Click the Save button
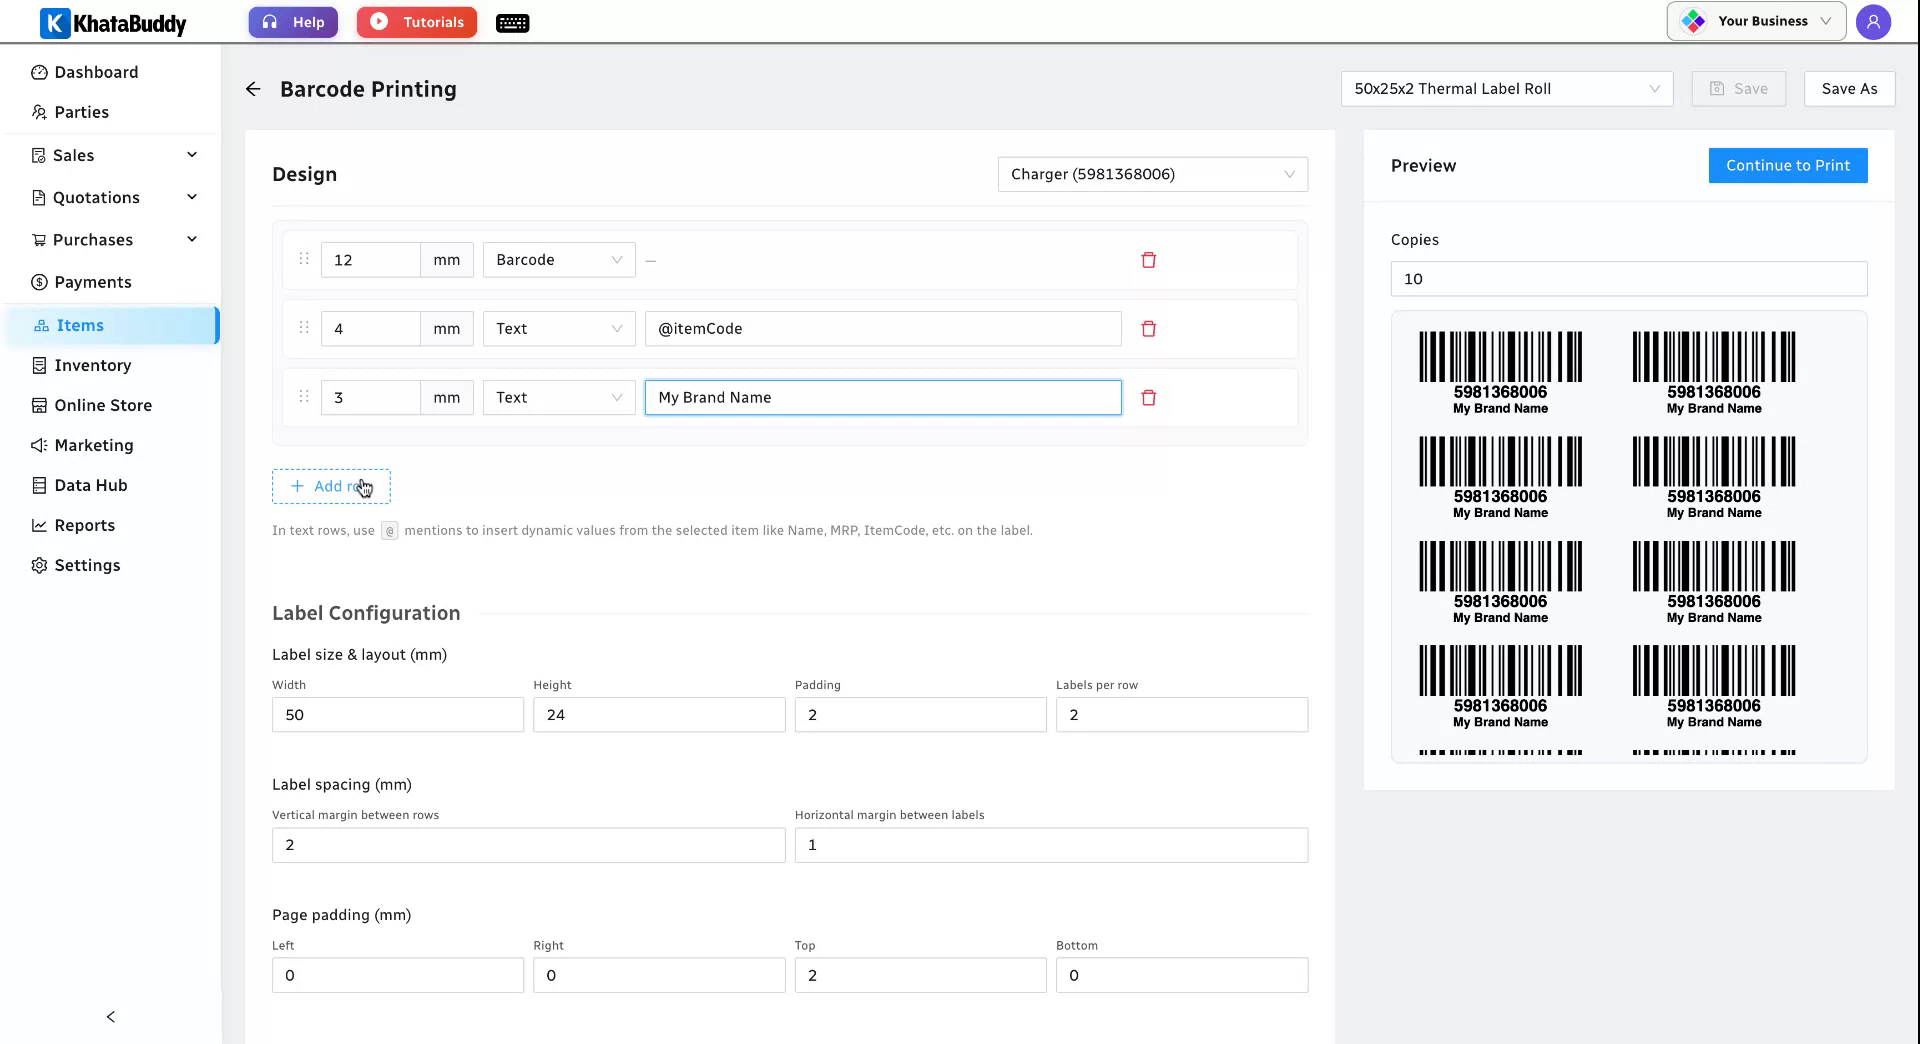The height and width of the screenshot is (1044, 1920). 1738,89
